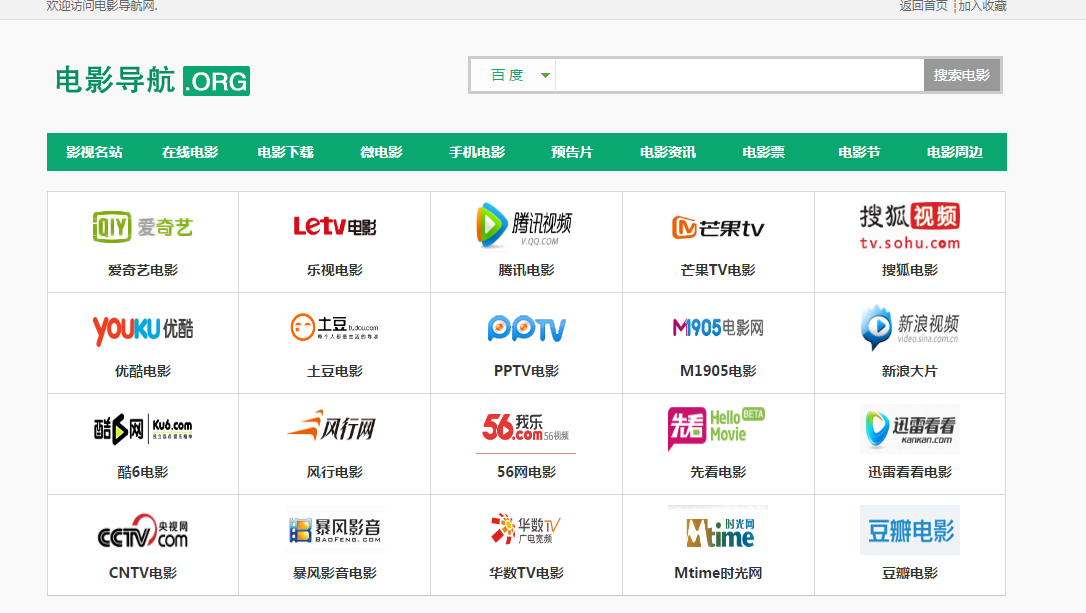
Task: Click the 搜狐电影 text link
Action: 909,270
